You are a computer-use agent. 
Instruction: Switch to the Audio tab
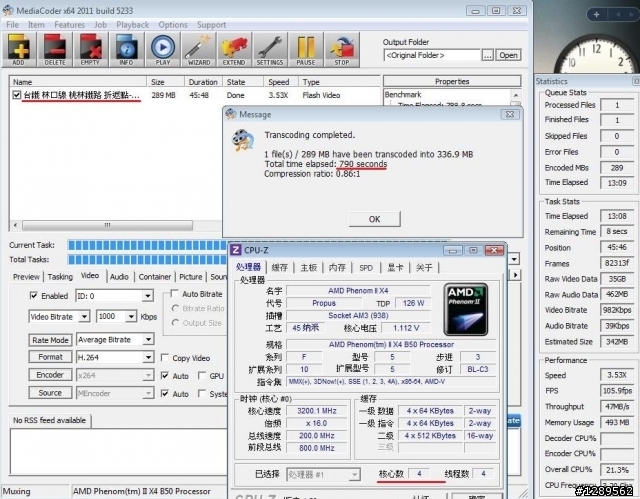click(x=119, y=277)
